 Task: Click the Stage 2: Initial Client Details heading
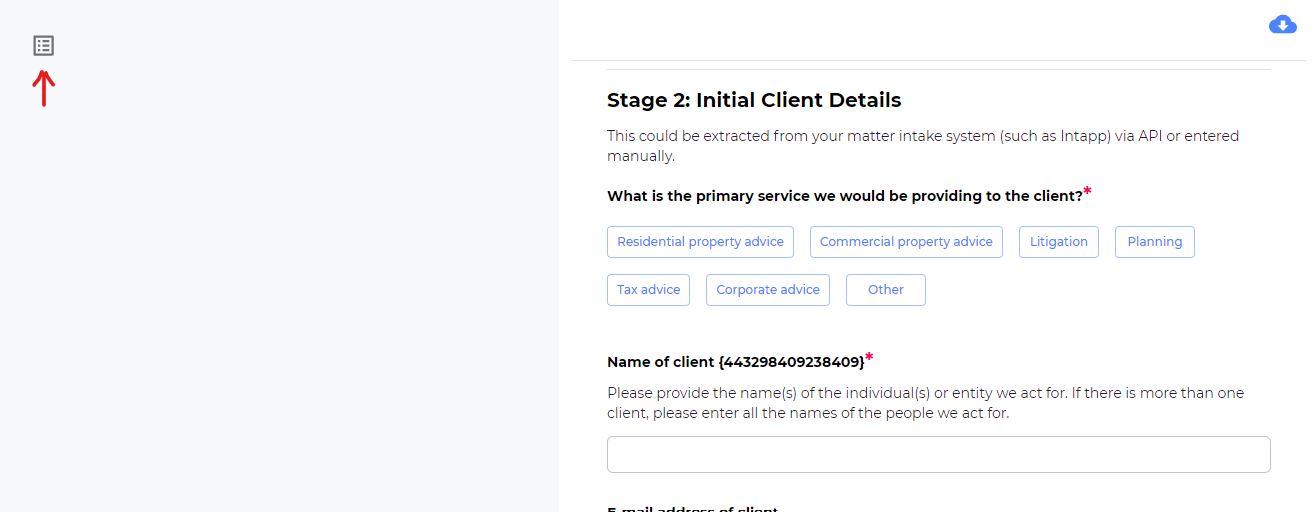click(754, 100)
